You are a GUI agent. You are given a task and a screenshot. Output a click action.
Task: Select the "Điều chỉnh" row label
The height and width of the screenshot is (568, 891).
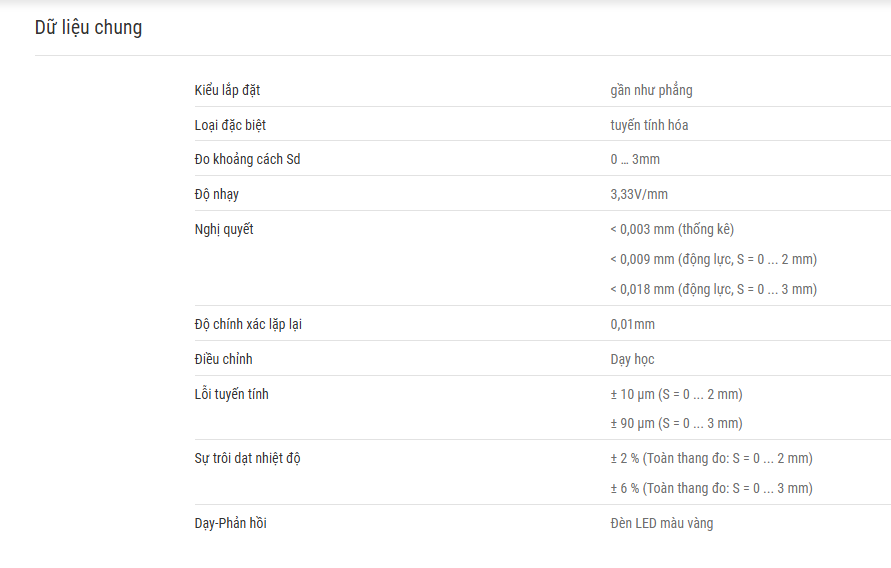click(x=223, y=359)
